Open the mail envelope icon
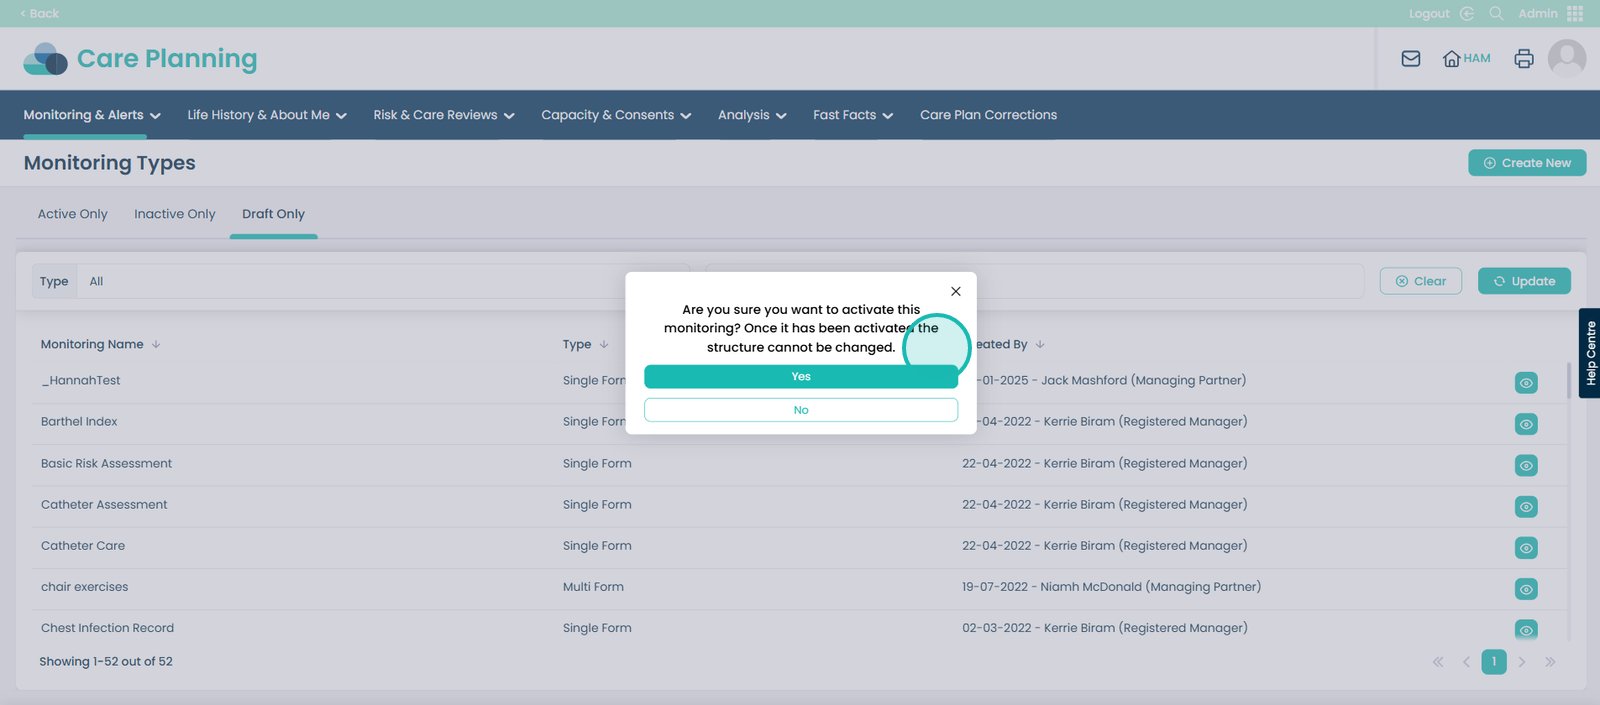The image size is (1600, 705). (x=1411, y=59)
